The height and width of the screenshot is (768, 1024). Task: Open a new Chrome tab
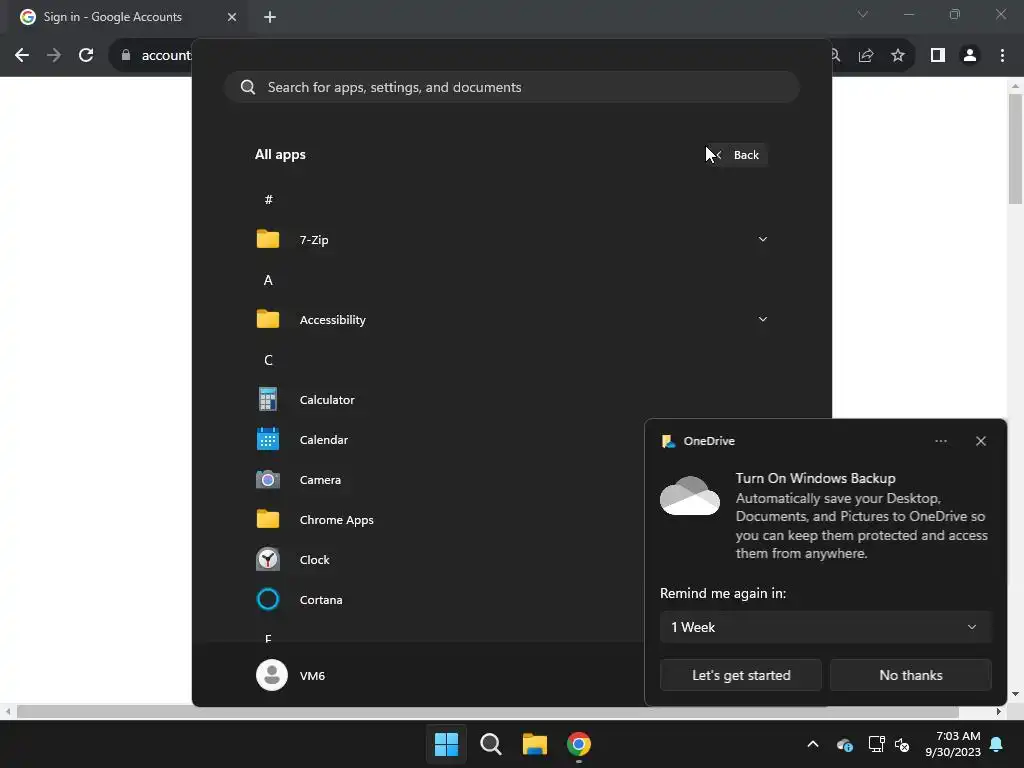[x=270, y=17]
